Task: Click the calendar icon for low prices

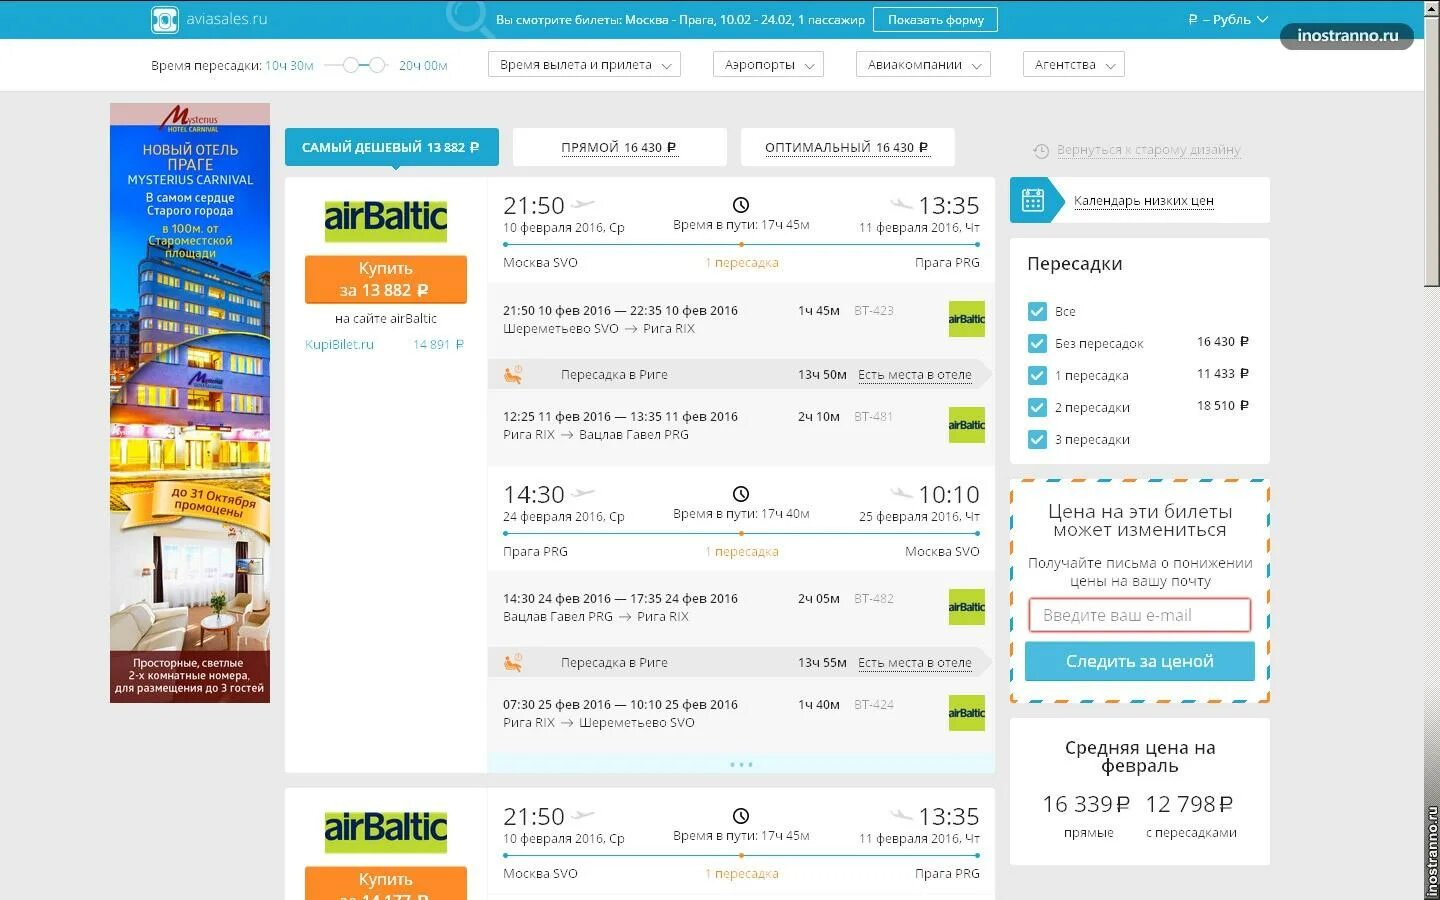Action: 1033,200
